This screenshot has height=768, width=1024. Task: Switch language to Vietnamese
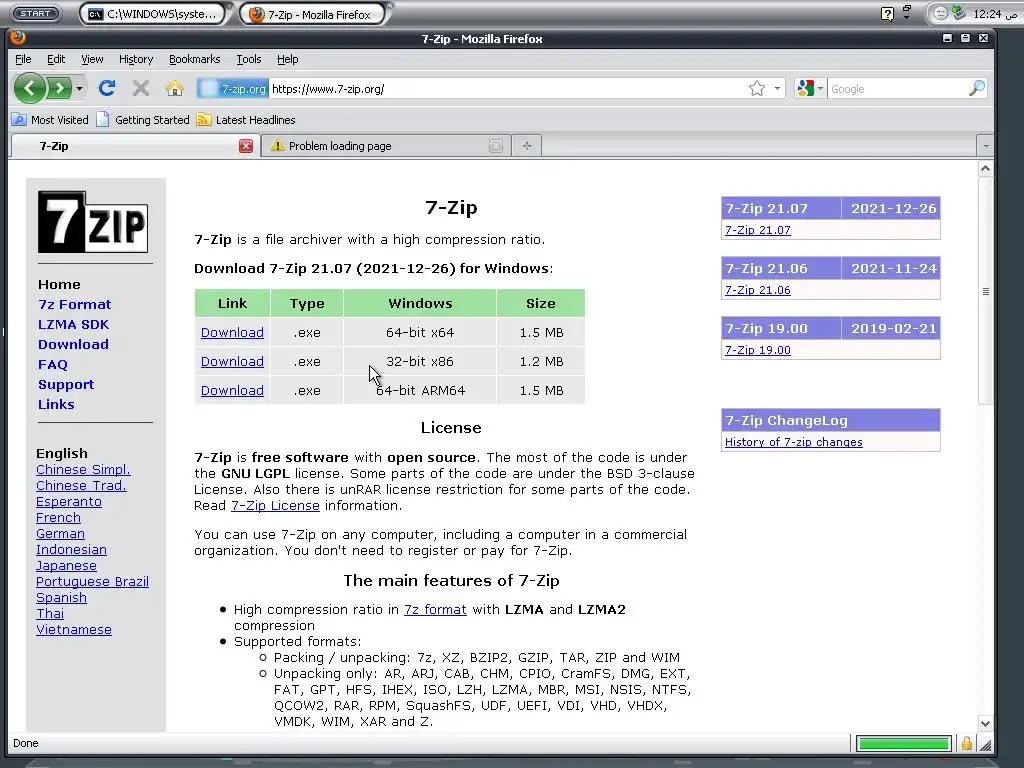74,630
